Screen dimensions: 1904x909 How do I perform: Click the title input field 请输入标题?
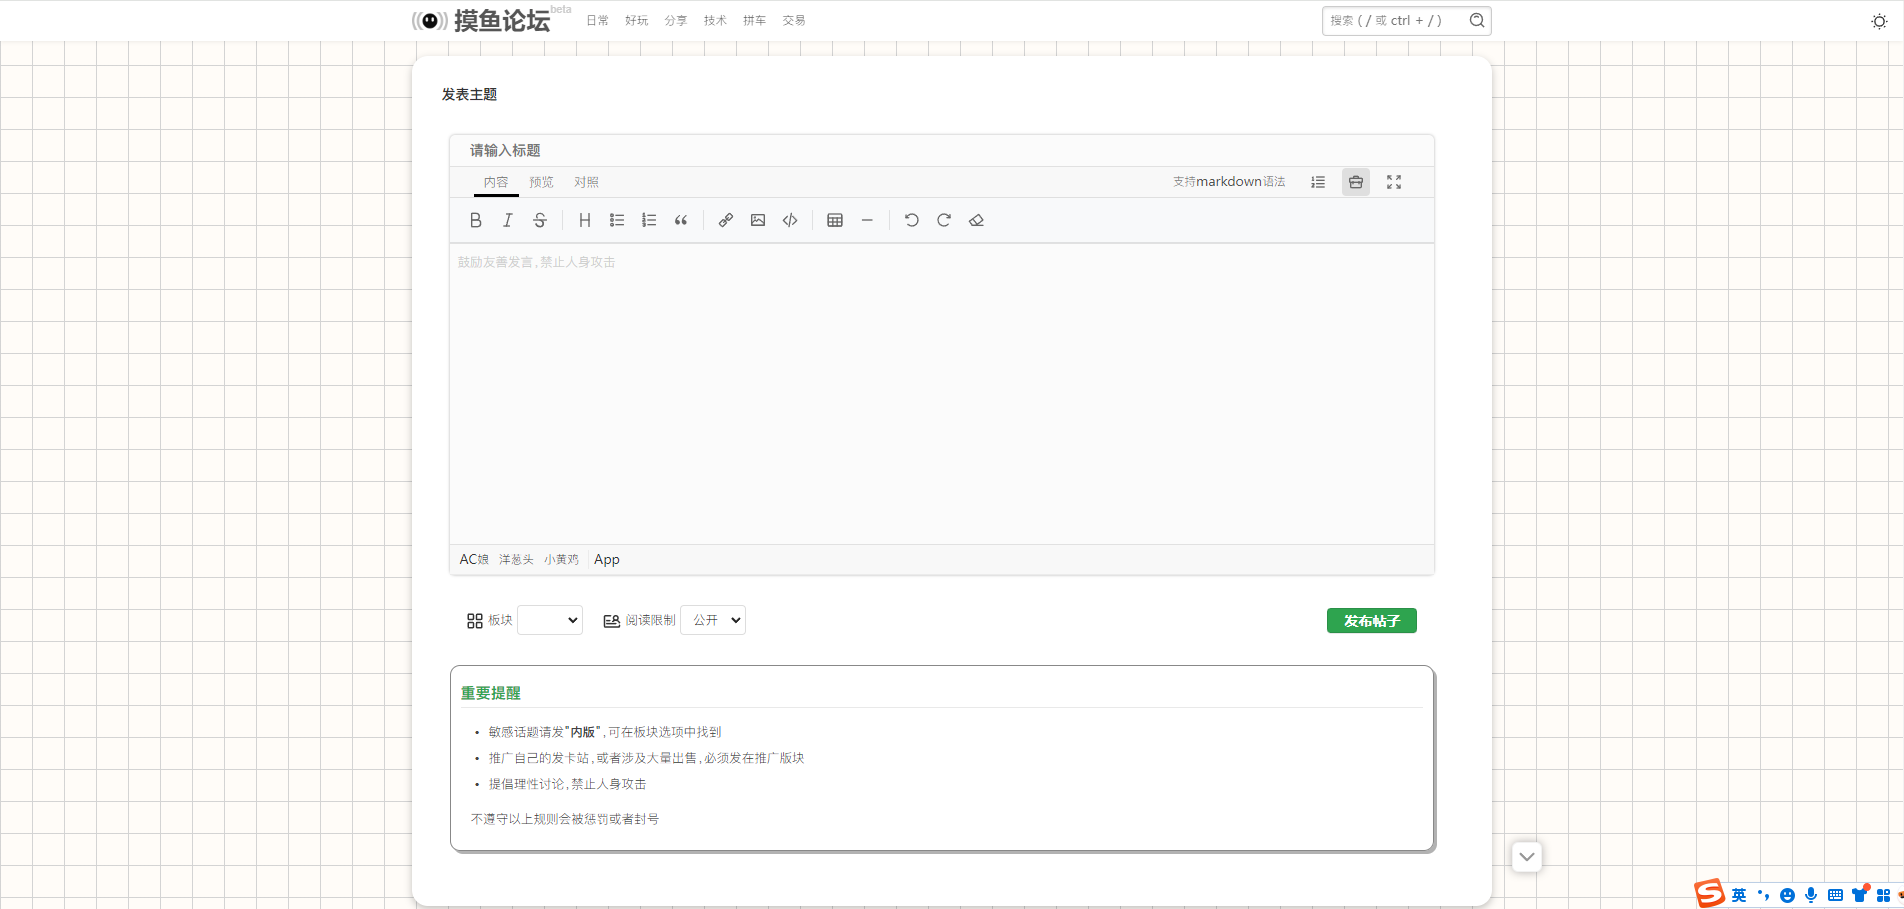click(x=940, y=150)
